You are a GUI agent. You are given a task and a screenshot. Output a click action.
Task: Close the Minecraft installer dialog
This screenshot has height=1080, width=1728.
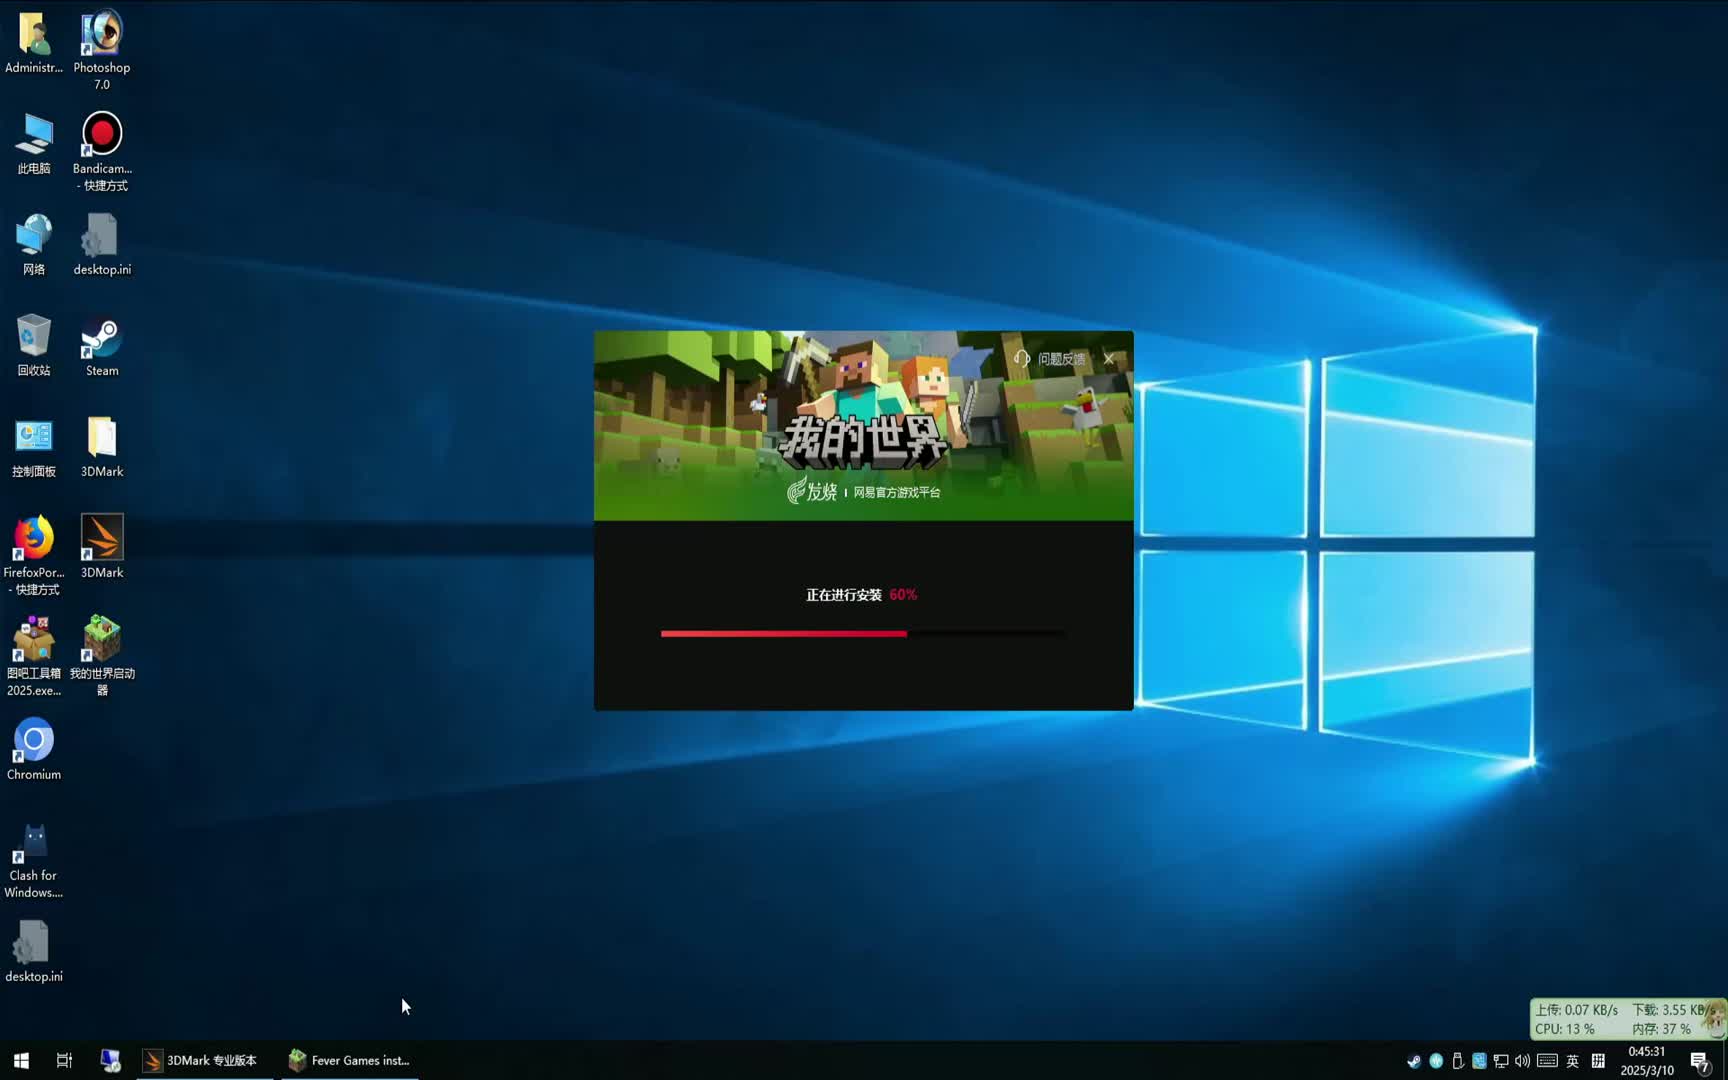[1109, 359]
